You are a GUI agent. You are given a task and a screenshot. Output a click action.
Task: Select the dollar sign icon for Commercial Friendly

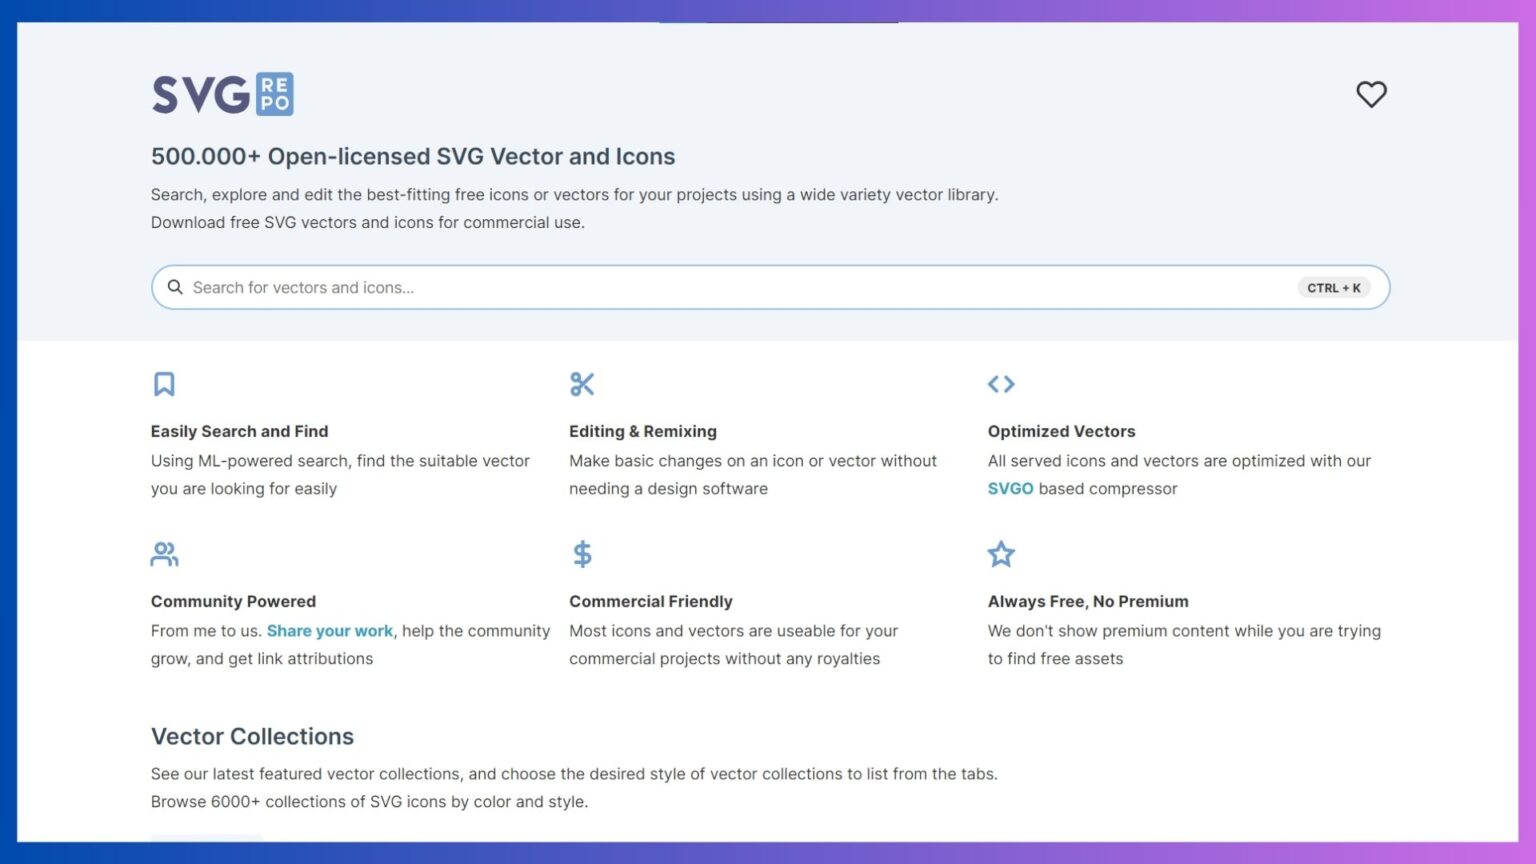pyautogui.click(x=582, y=554)
